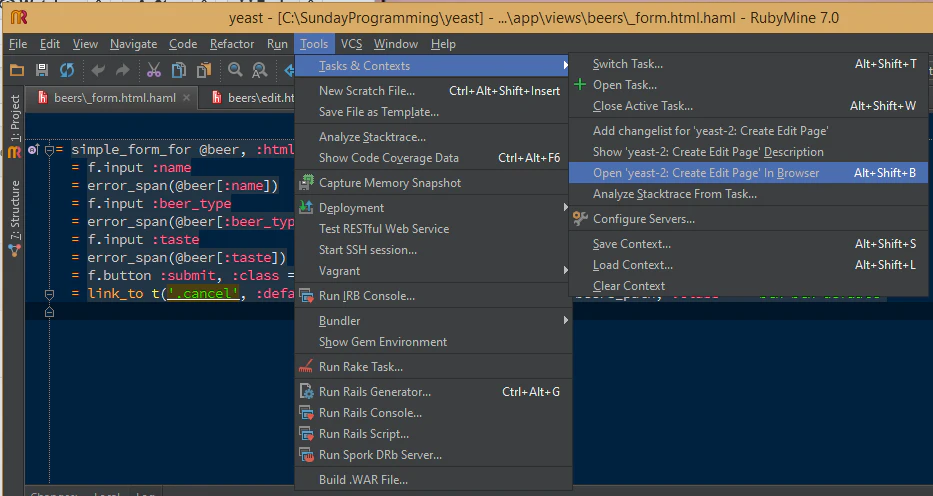Screen dimensions: 933x496
Task: Choose Show yeast-2 Description entry
Action: coord(748,152)
